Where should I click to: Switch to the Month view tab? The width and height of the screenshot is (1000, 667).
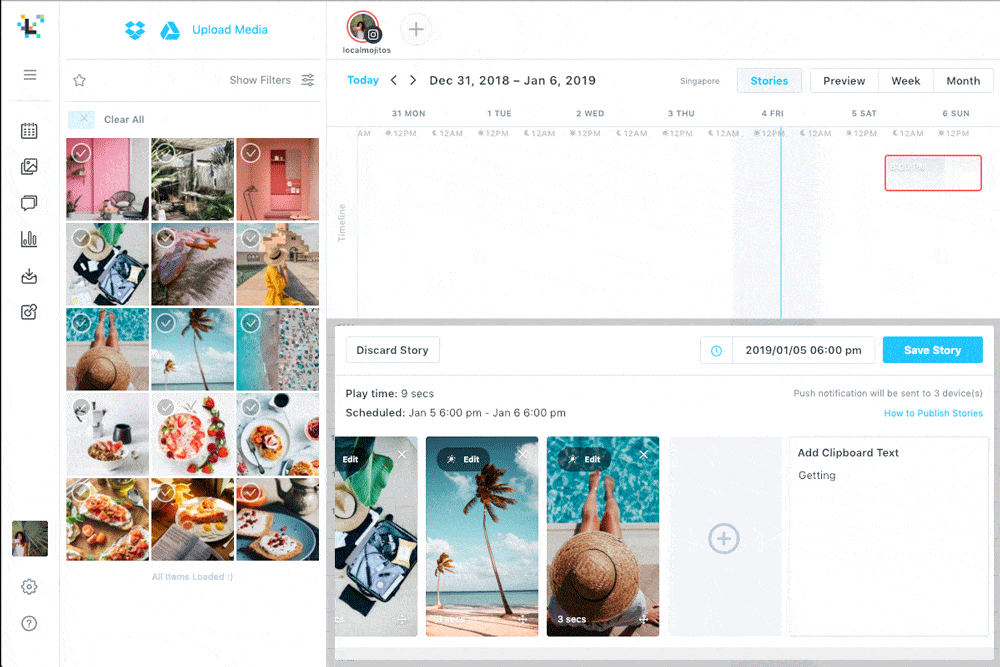pos(962,80)
